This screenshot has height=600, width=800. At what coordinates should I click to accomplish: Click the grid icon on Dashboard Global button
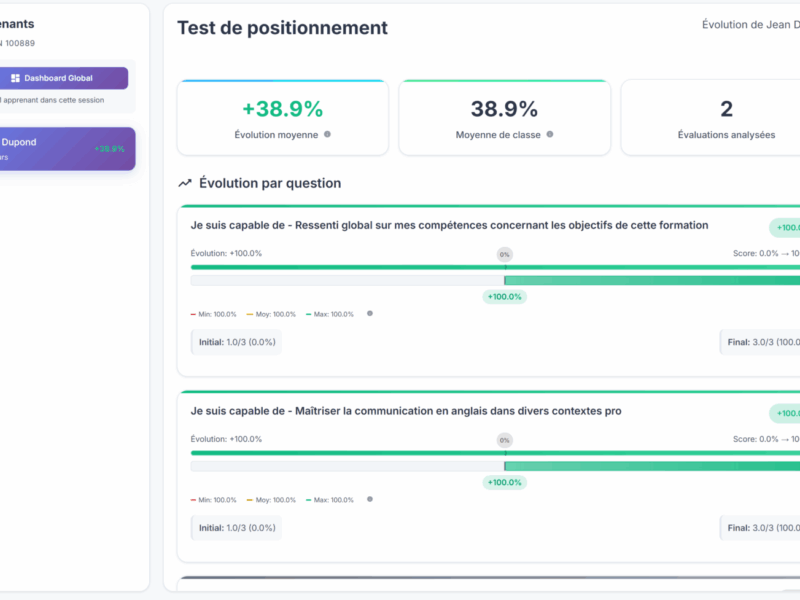(x=15, y=78)
